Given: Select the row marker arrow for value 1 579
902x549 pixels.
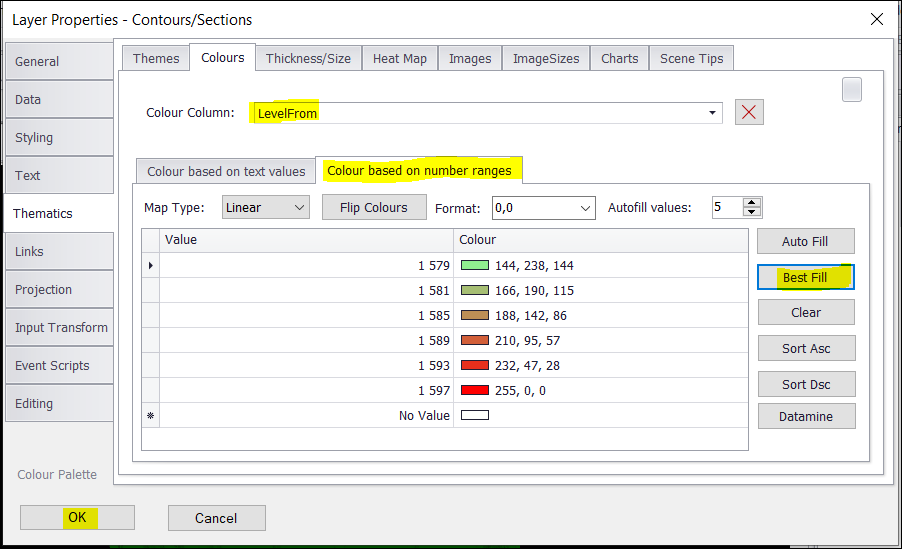Looking at the screenshot, I should tap(151, 266).
